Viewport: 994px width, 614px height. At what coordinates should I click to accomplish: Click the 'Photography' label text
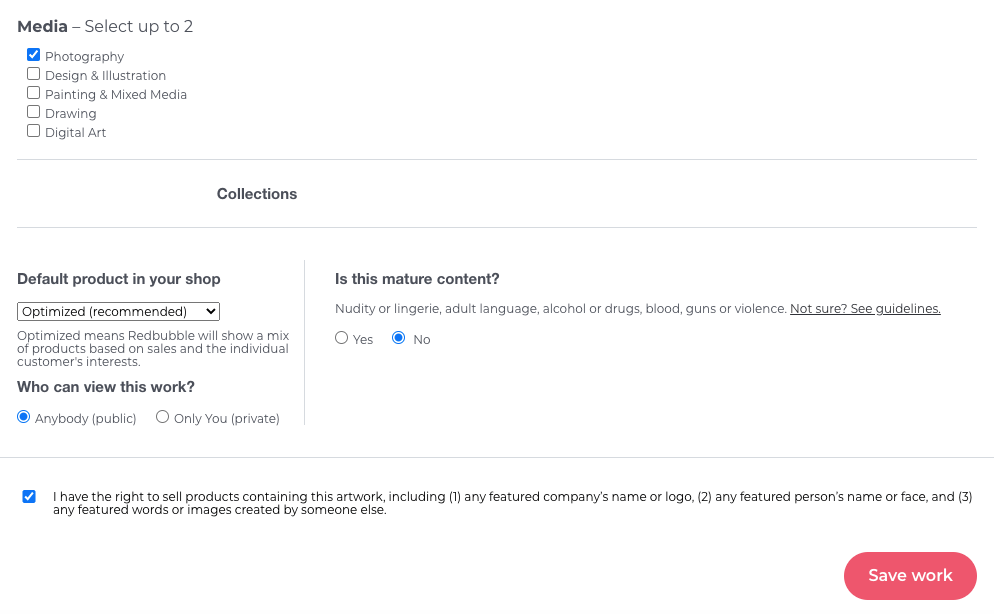[84, 57]
